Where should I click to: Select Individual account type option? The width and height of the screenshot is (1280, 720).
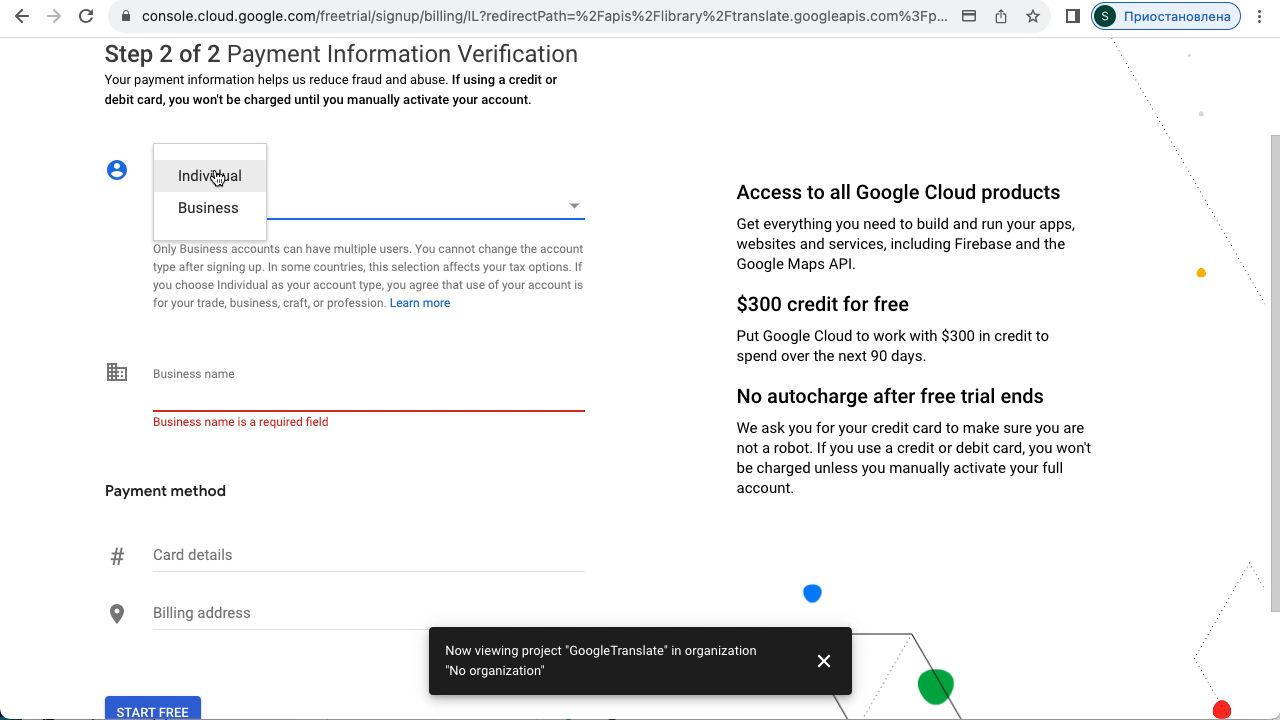pyautogui.click(x=210, y=176)
